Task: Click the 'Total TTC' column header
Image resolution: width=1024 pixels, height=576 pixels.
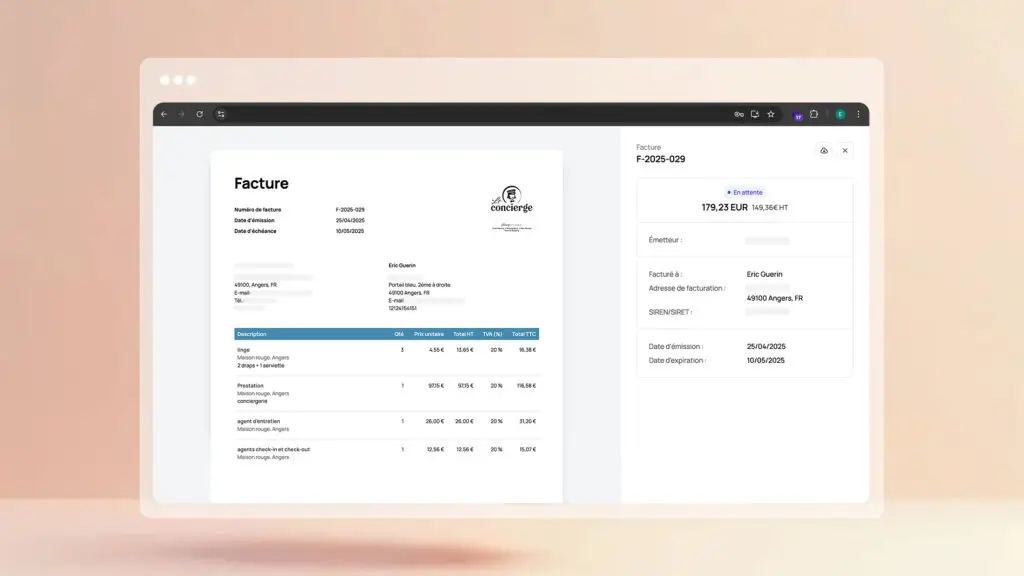Action: 524,334
